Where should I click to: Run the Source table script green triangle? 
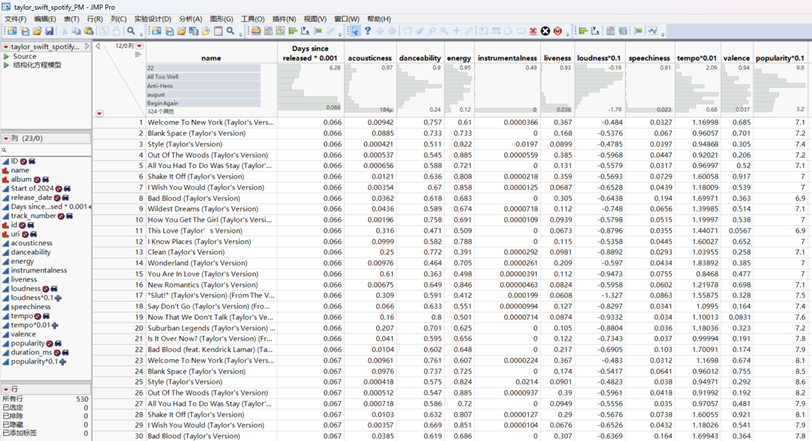6,56
